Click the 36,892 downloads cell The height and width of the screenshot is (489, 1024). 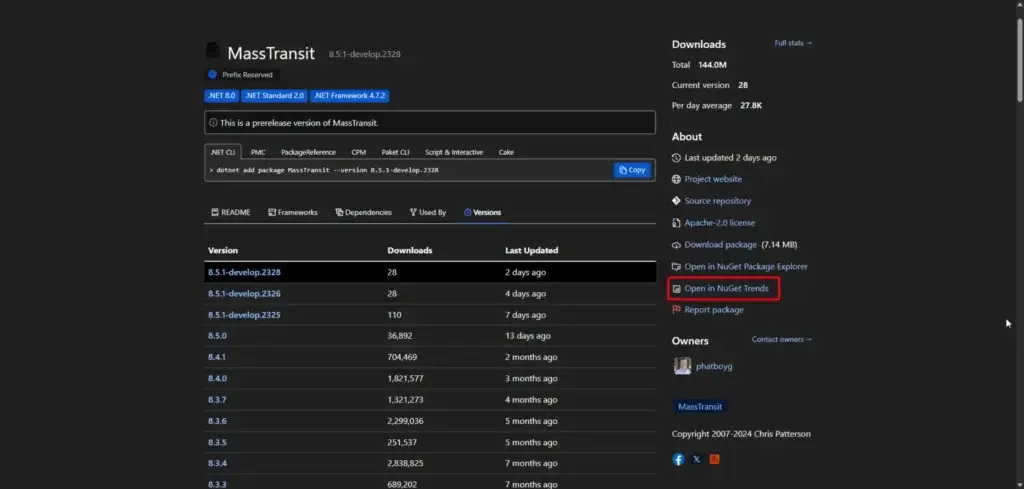(x=400, y=336)
